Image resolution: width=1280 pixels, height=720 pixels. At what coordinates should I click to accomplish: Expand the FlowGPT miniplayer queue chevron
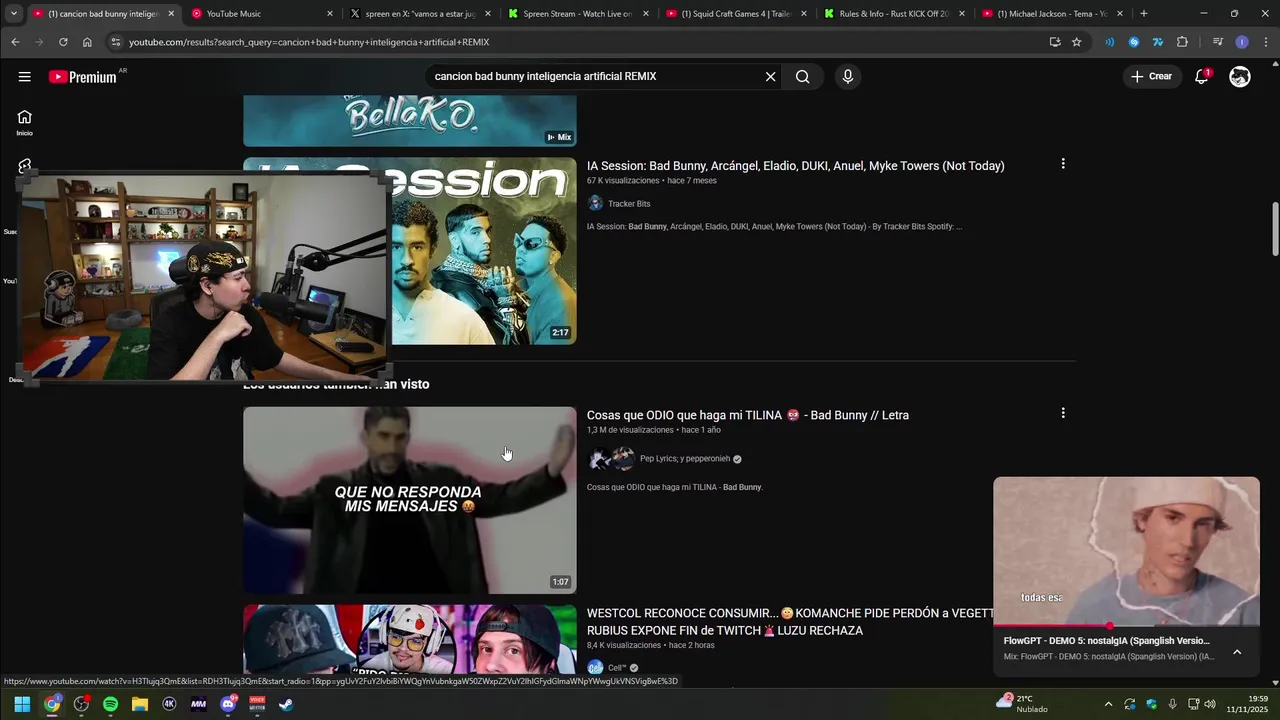[x=1237, y=652]
